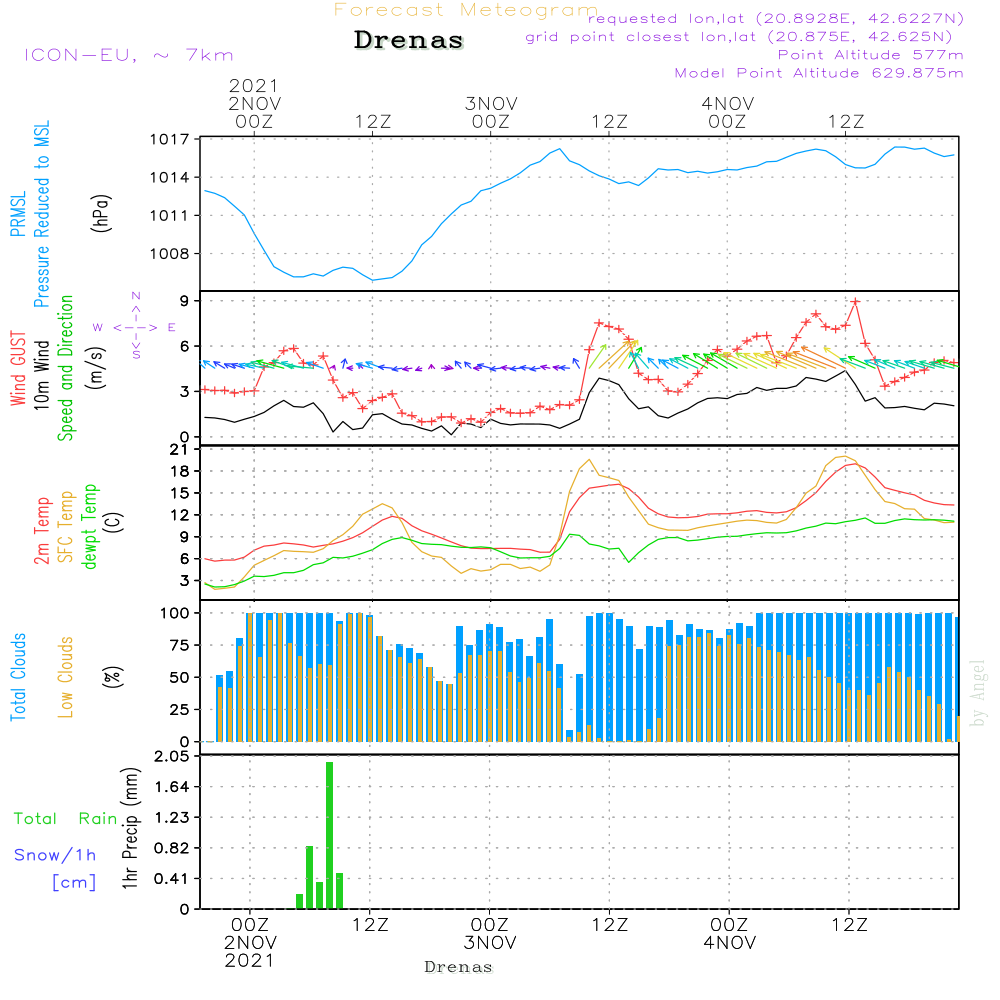This screenshot has height=1000, width=1000.
Task: Click the highest wind gust peak marker
Action: [855, 301]
